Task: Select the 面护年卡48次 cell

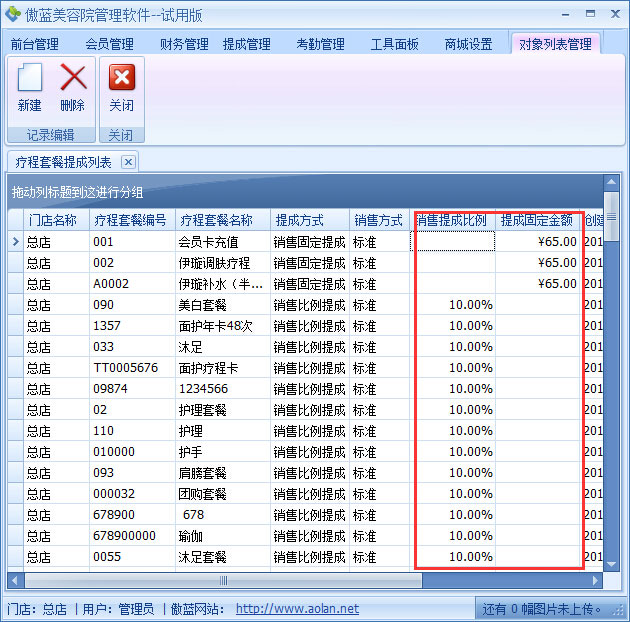Action: click(x=223, y=325)
